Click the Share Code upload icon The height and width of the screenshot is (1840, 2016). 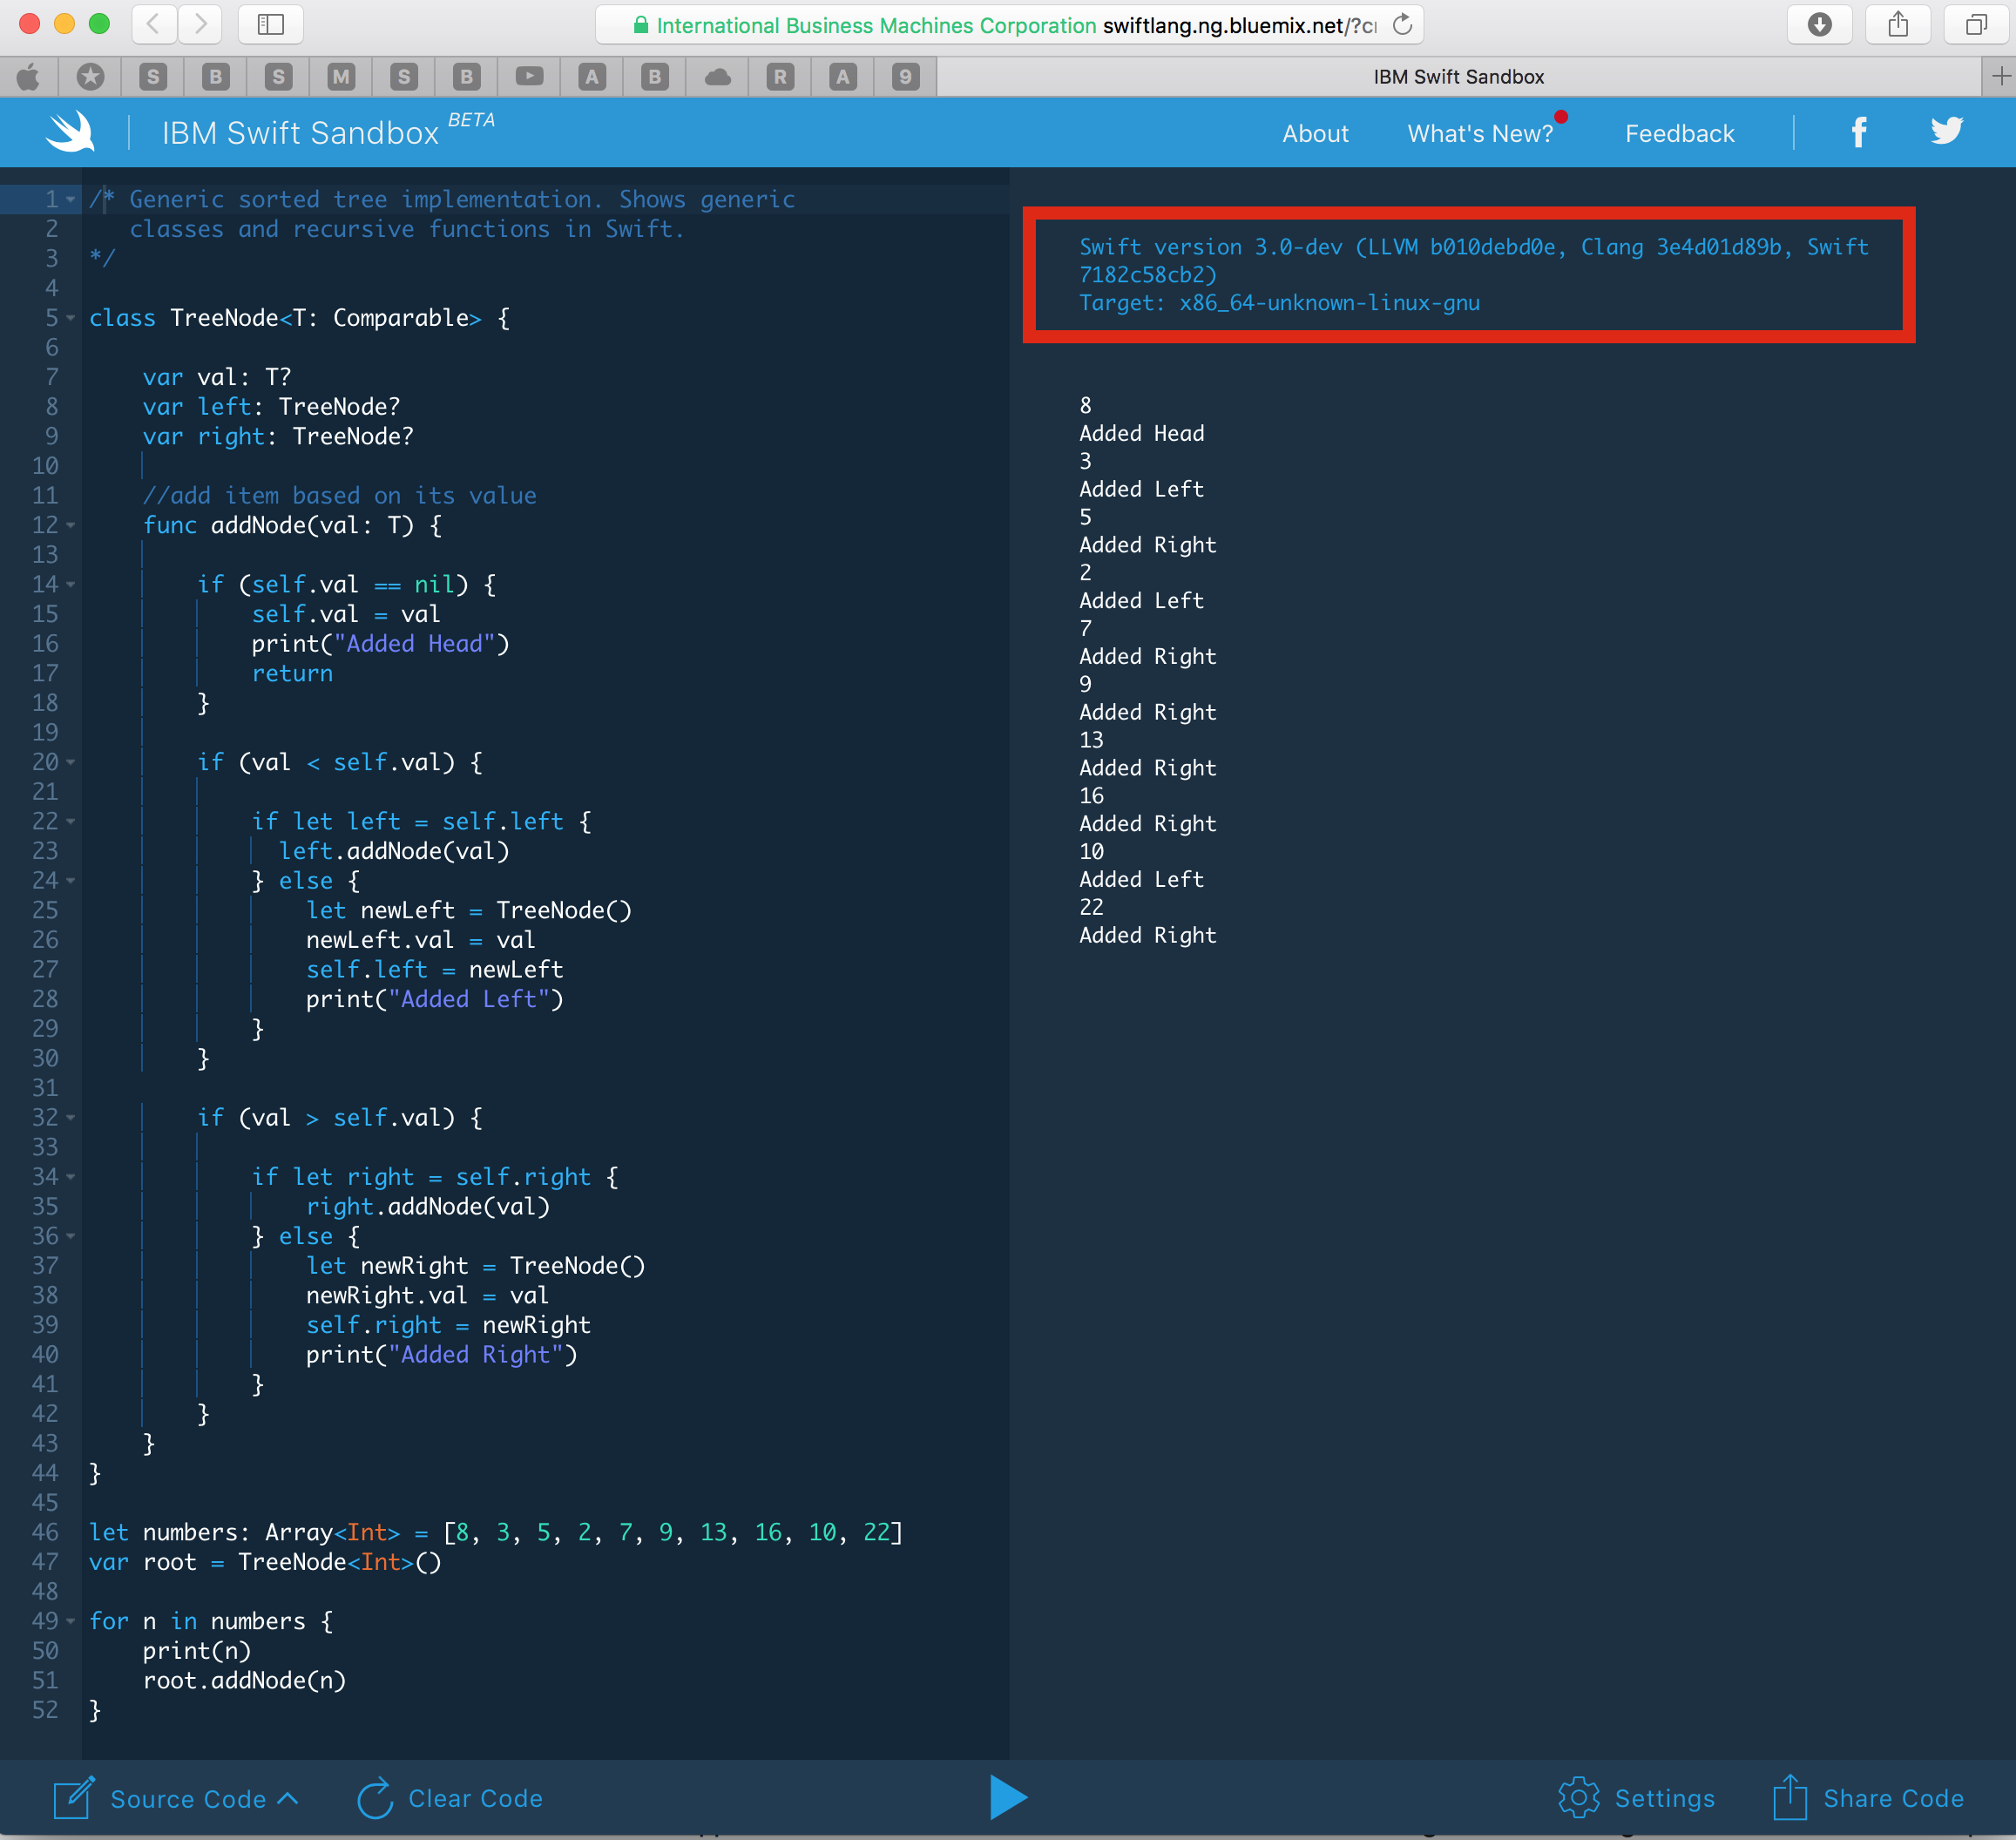click(x=1789, y=1797)
